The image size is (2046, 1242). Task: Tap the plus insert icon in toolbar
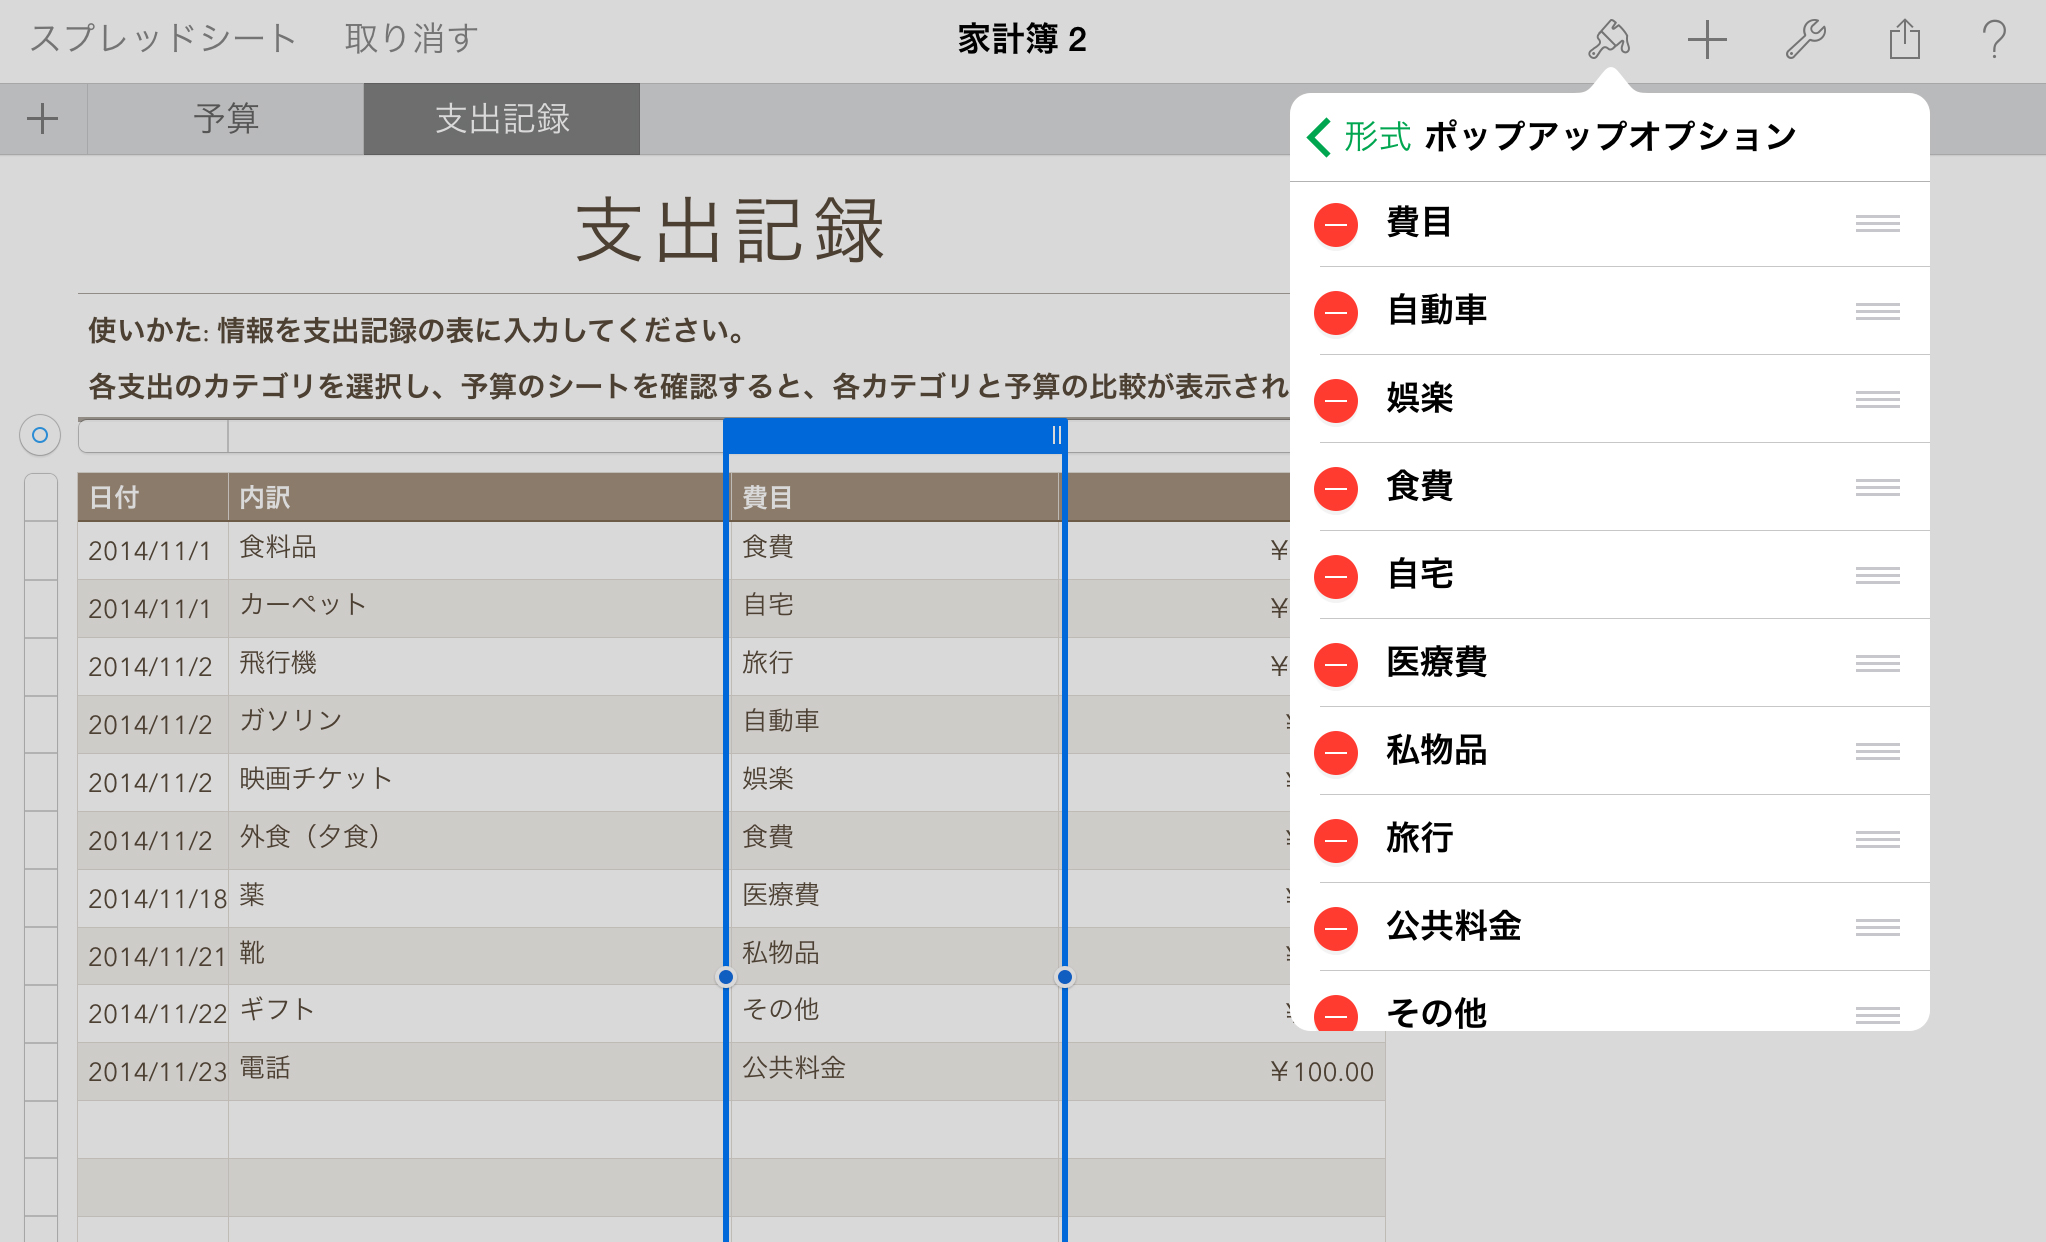click(1707, 40)
